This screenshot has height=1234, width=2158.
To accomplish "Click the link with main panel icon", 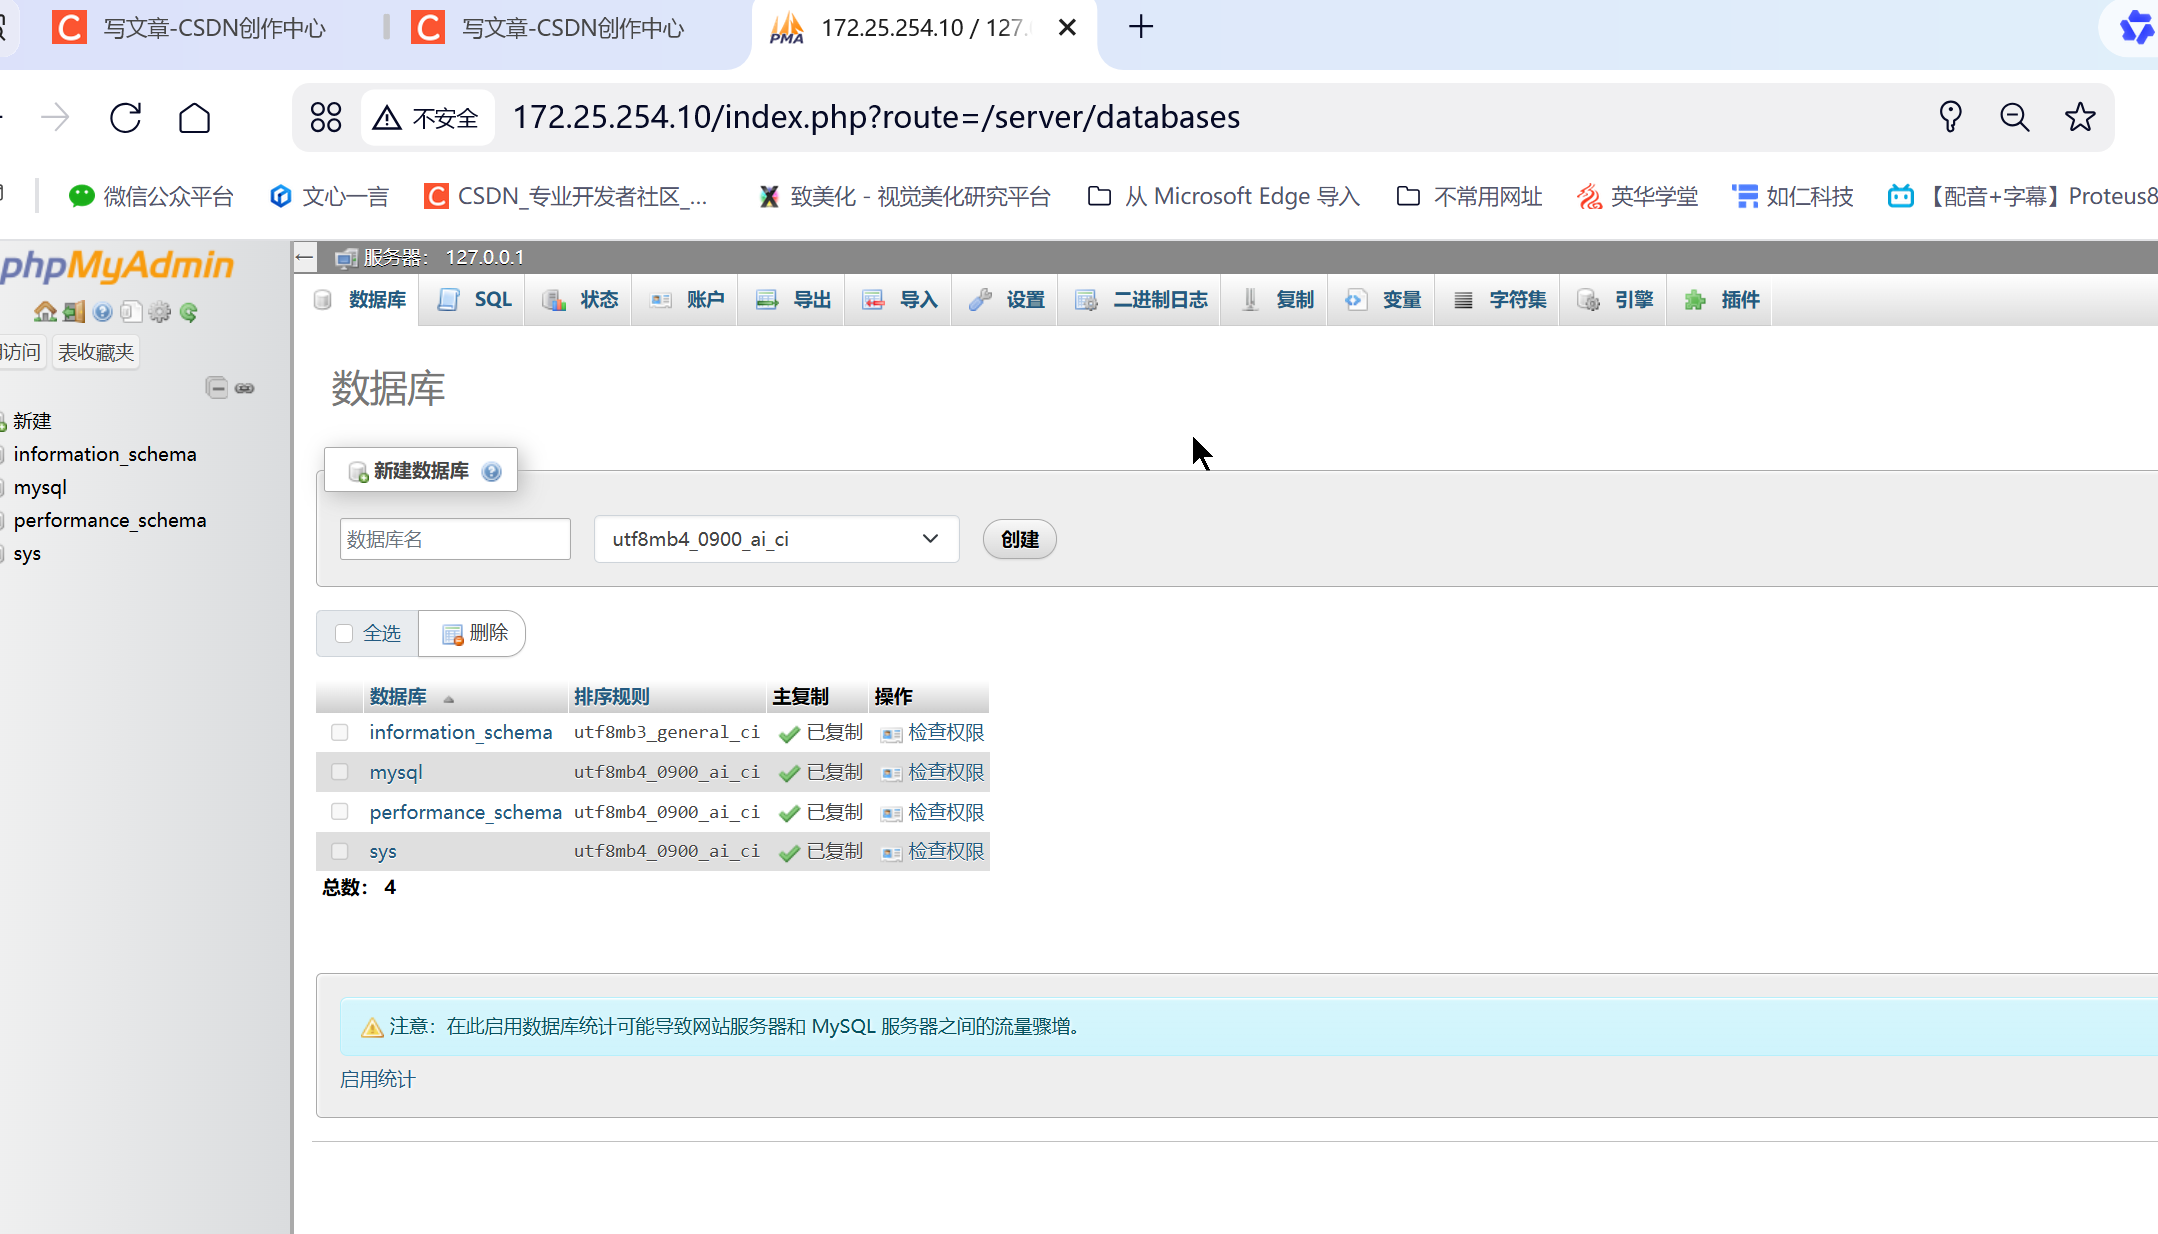I will point(245,387).
